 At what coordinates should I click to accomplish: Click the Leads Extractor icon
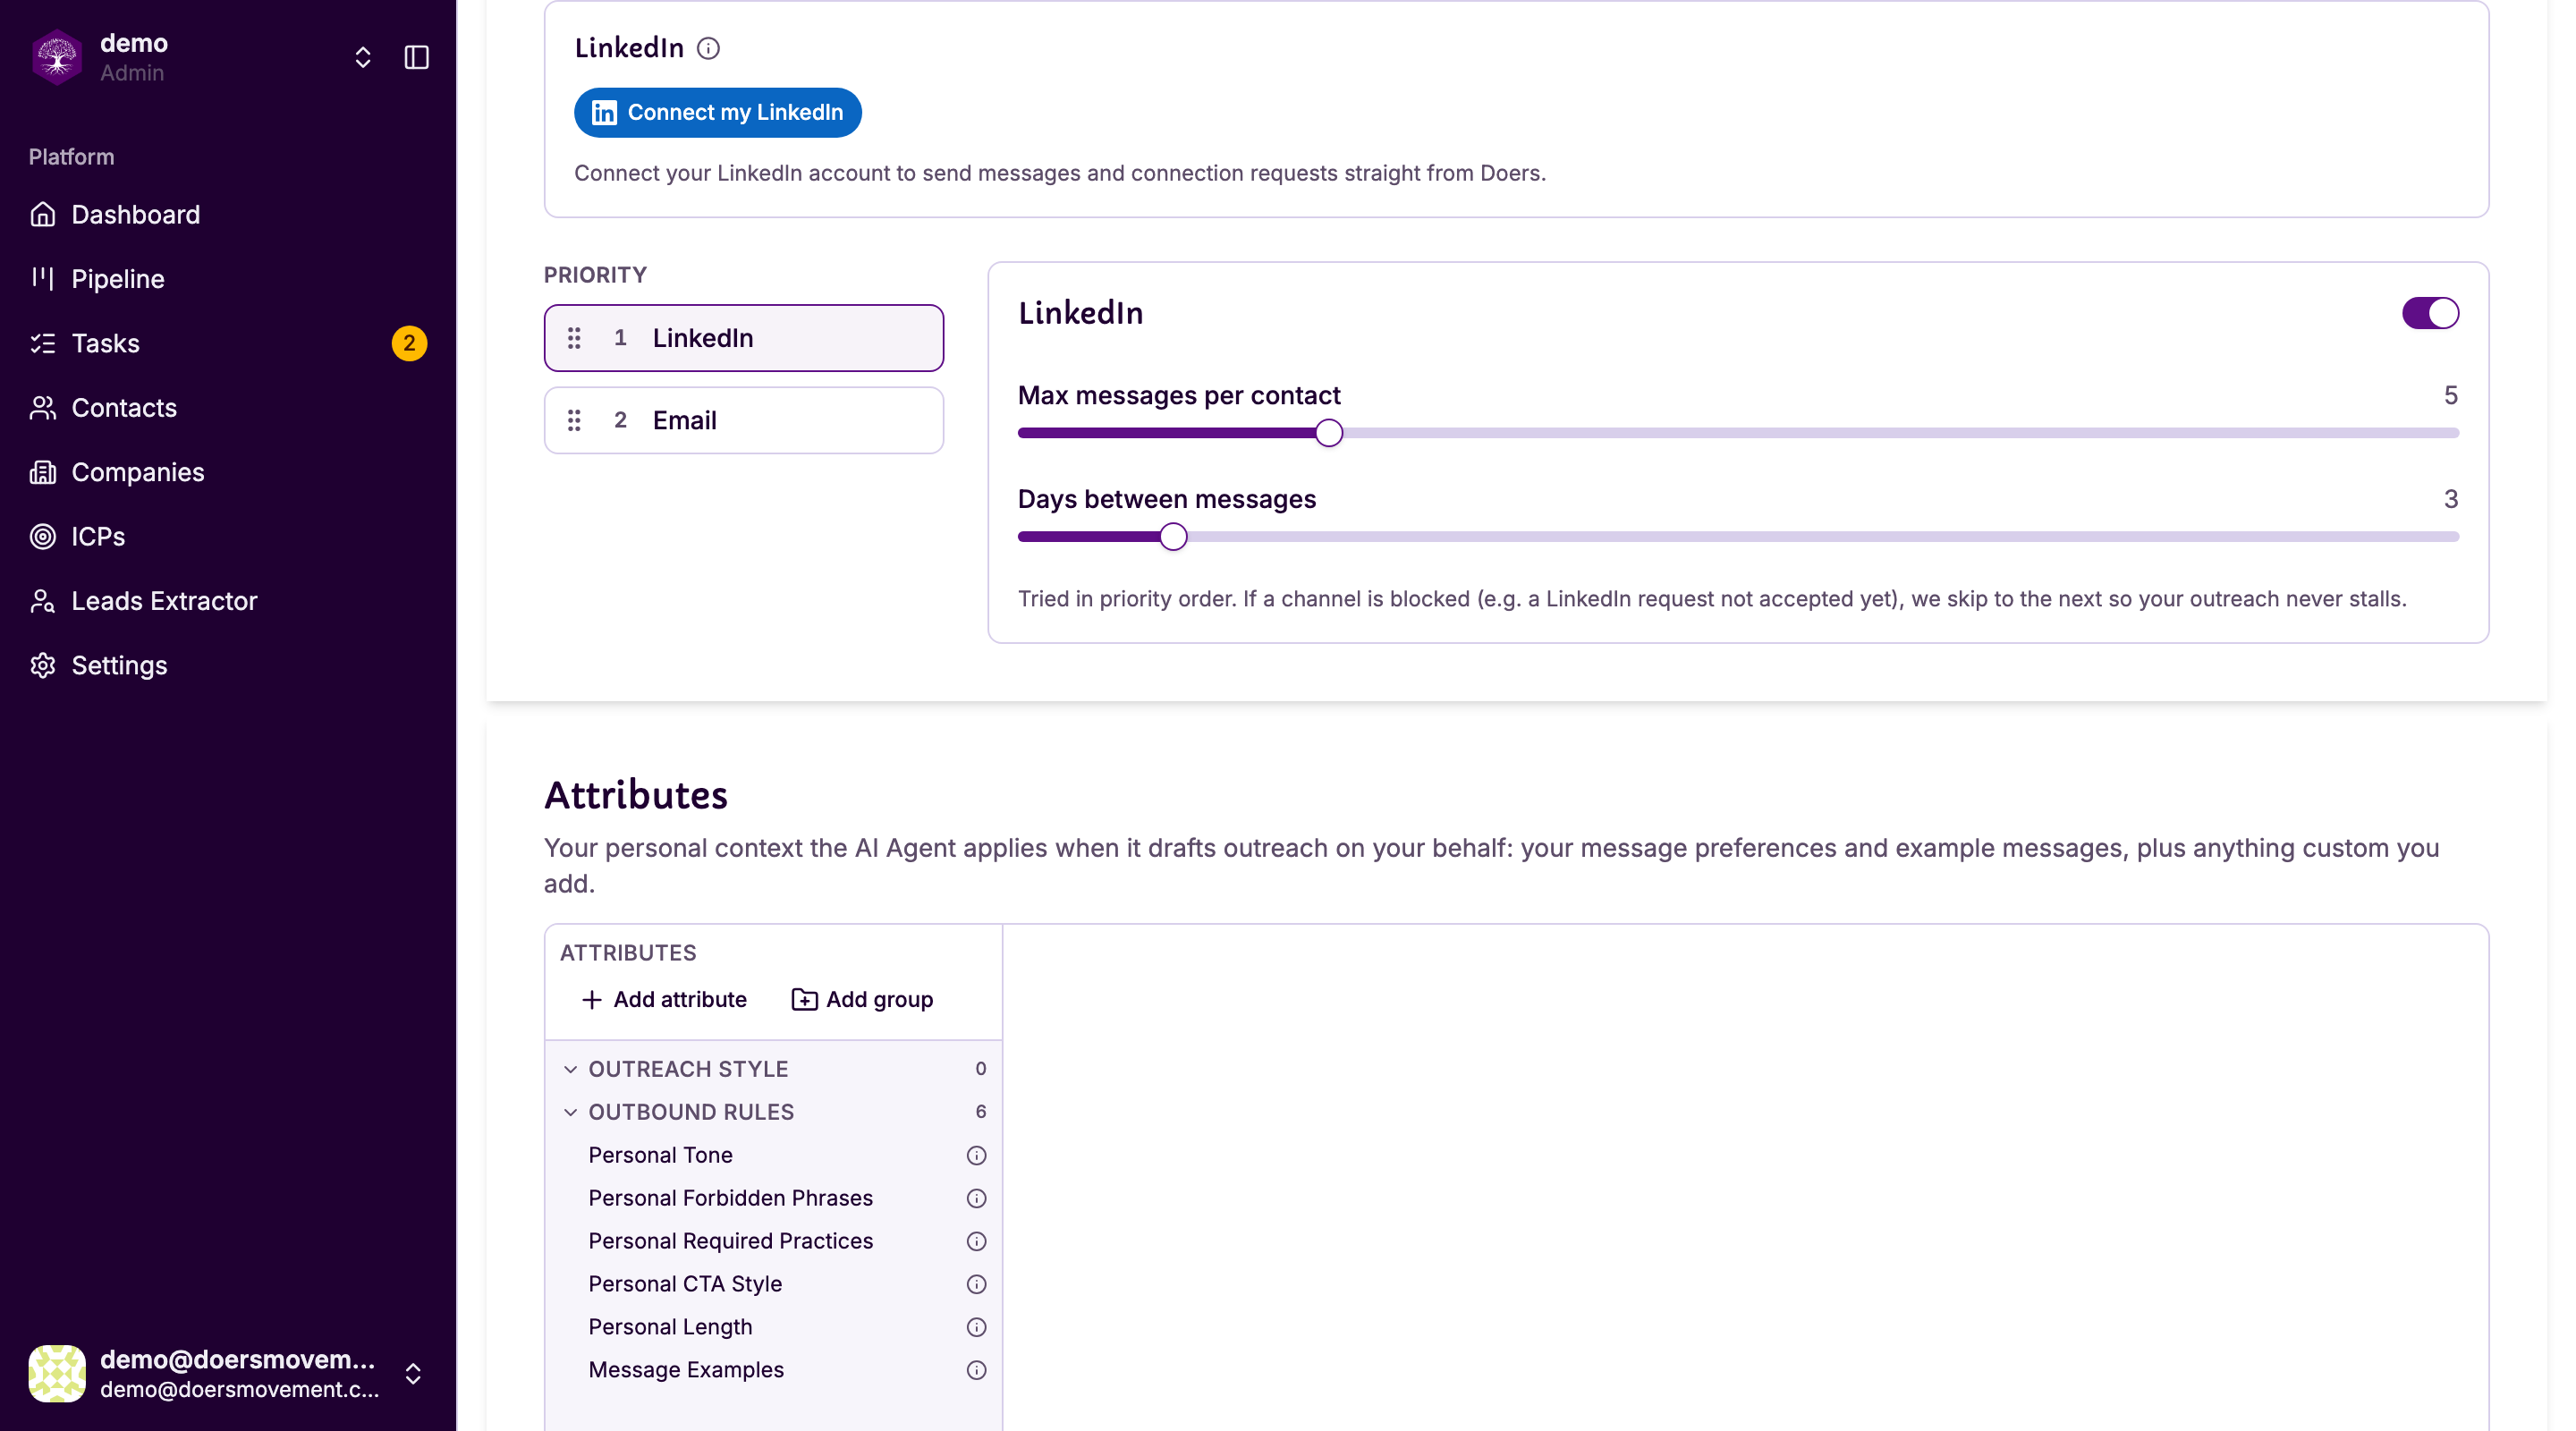[x=43, y=601]
